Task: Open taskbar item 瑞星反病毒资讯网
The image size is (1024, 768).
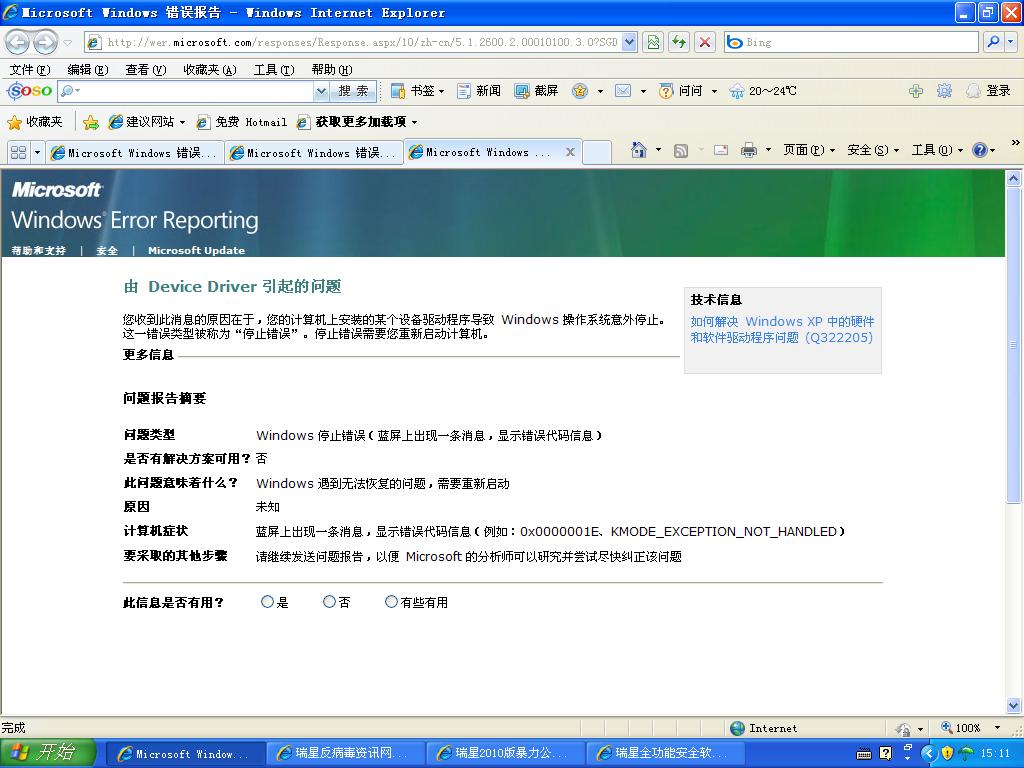Action: click(x=344, y=753)
